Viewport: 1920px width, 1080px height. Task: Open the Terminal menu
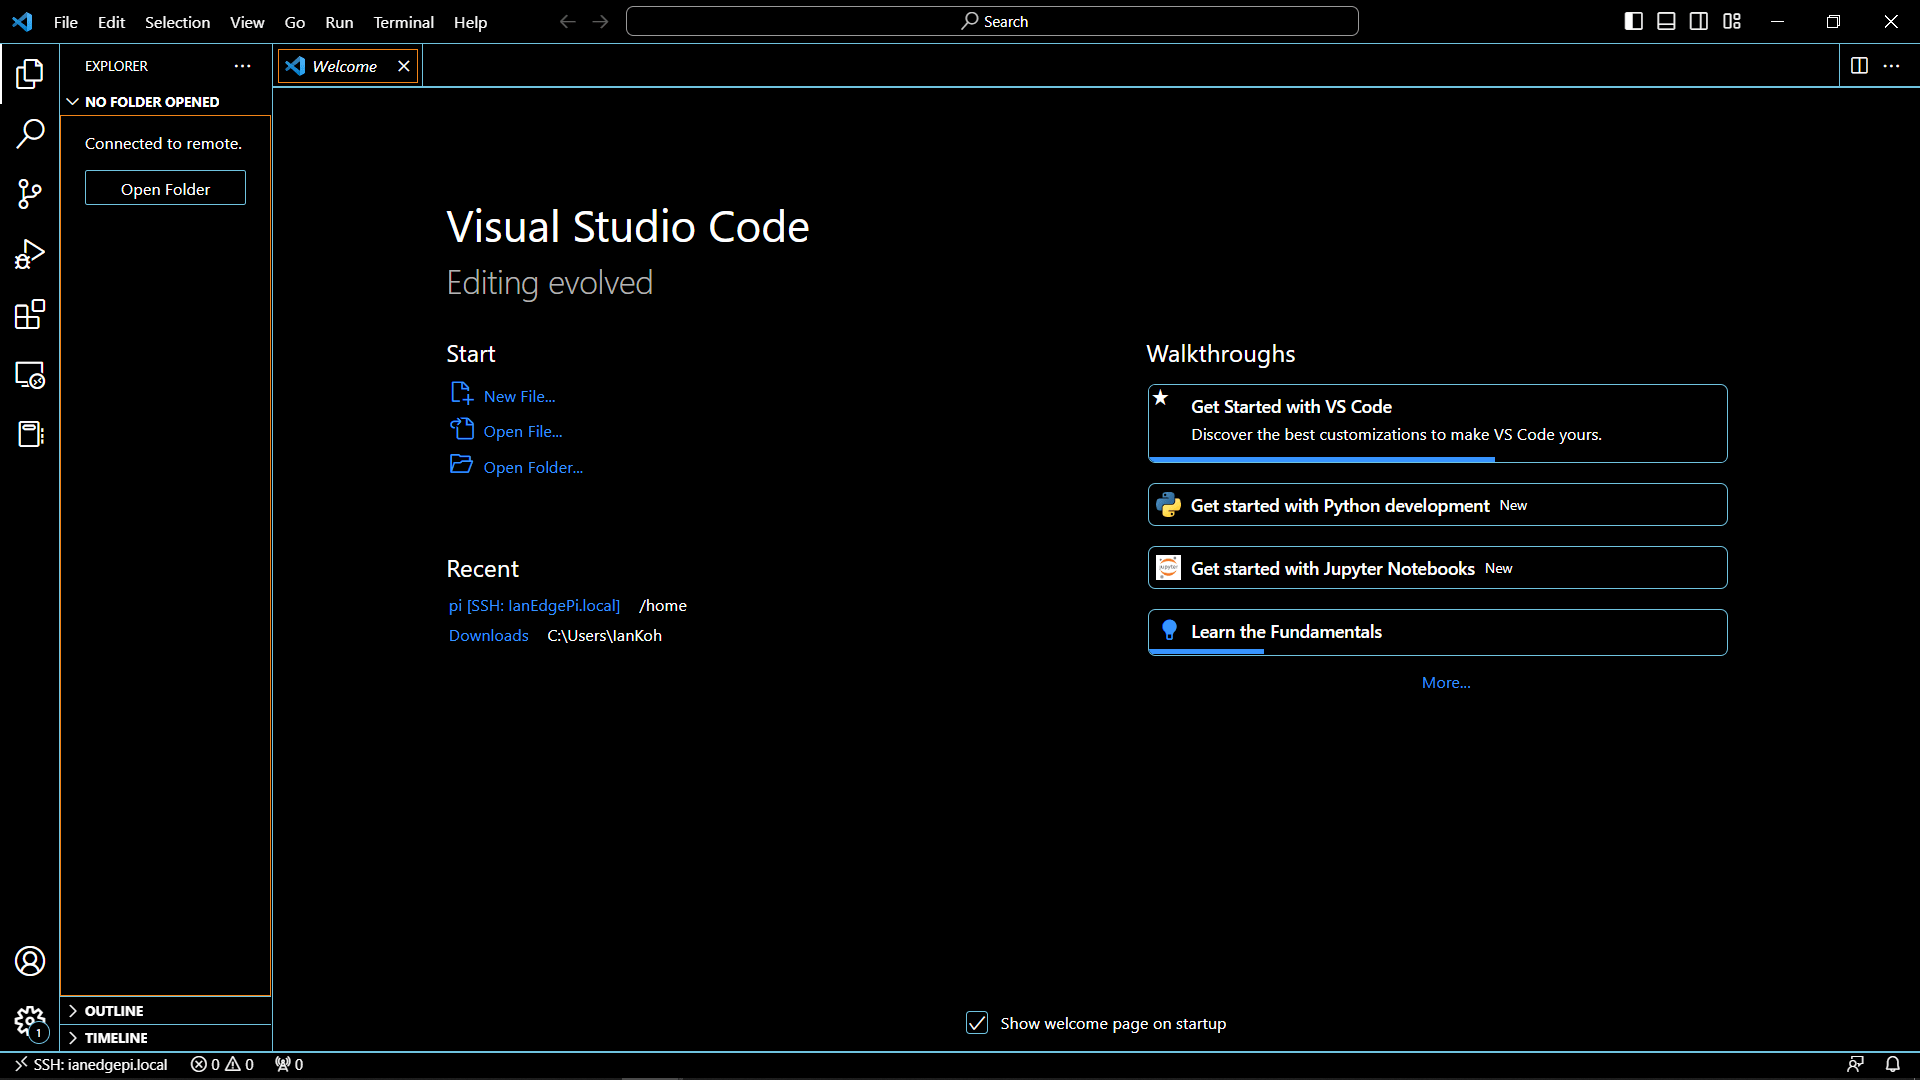(x=403, y=22)
